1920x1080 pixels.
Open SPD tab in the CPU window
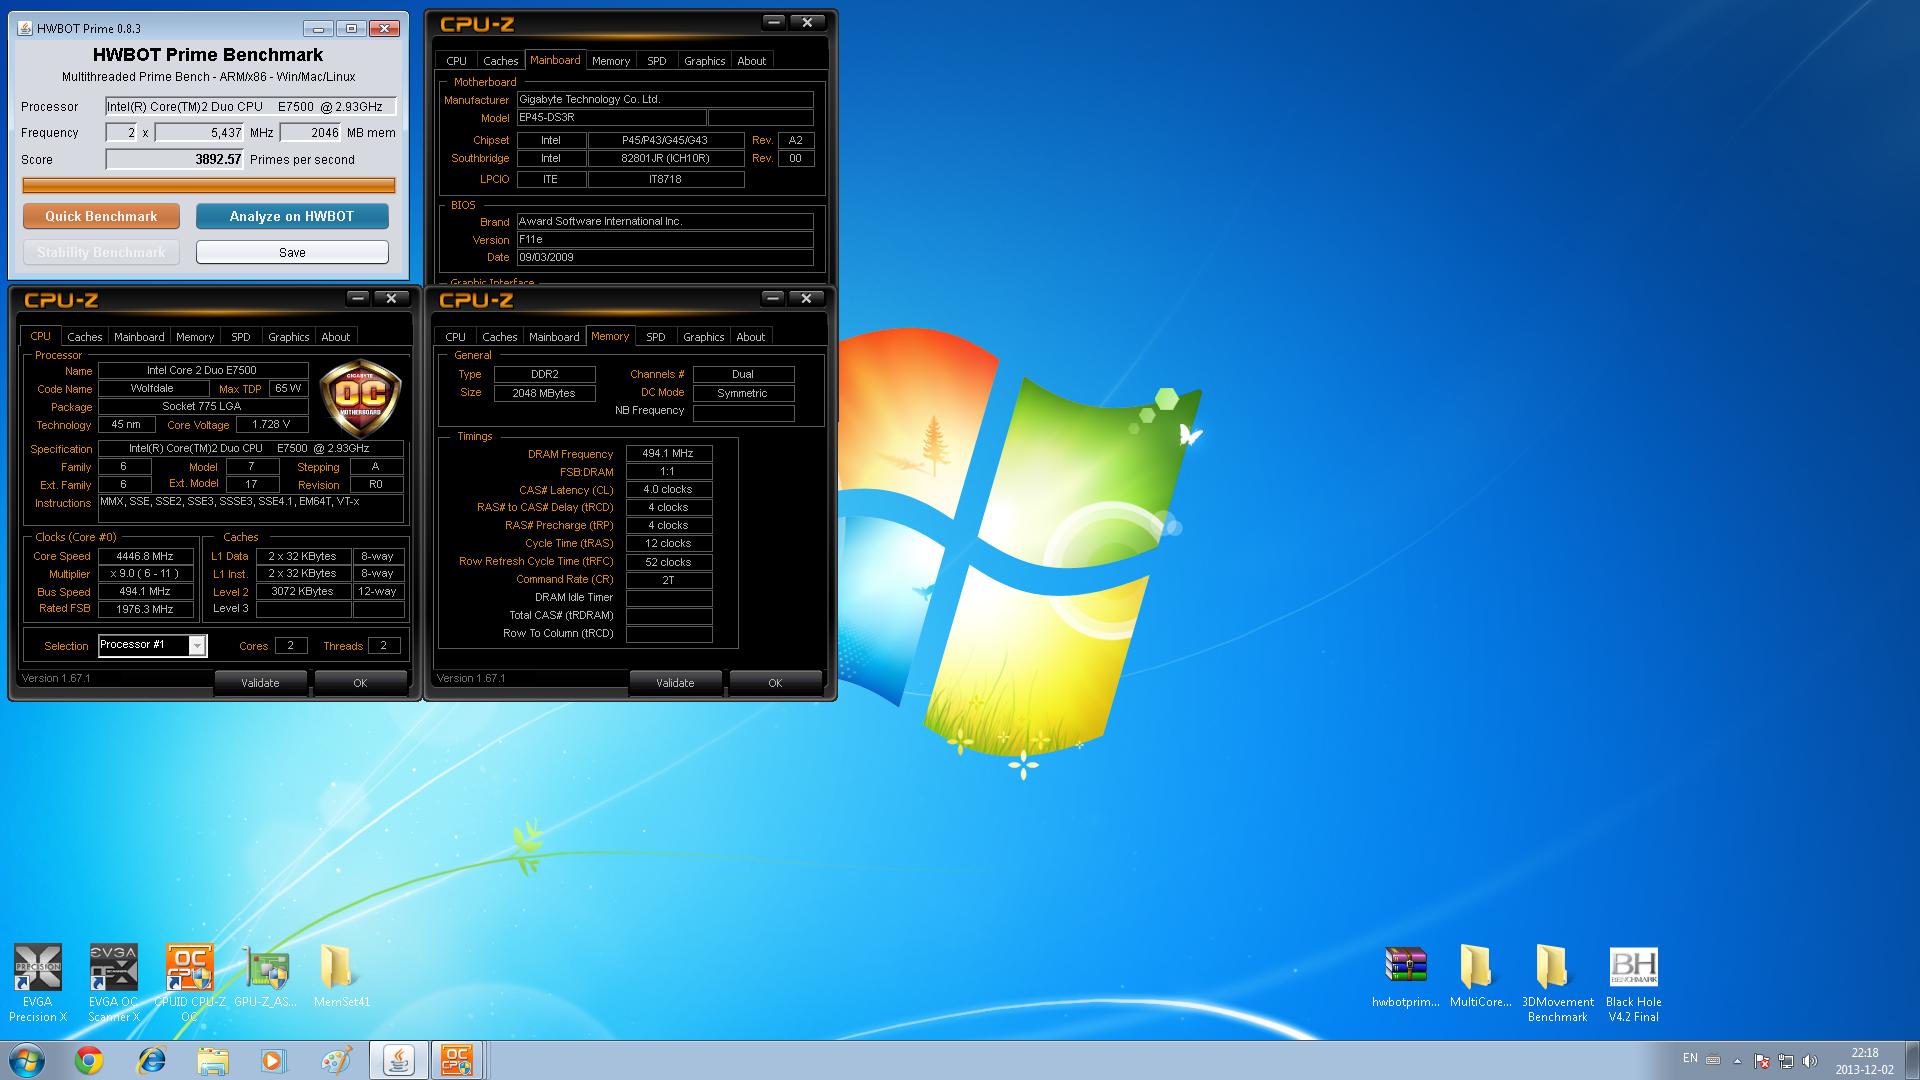(241, 337)
